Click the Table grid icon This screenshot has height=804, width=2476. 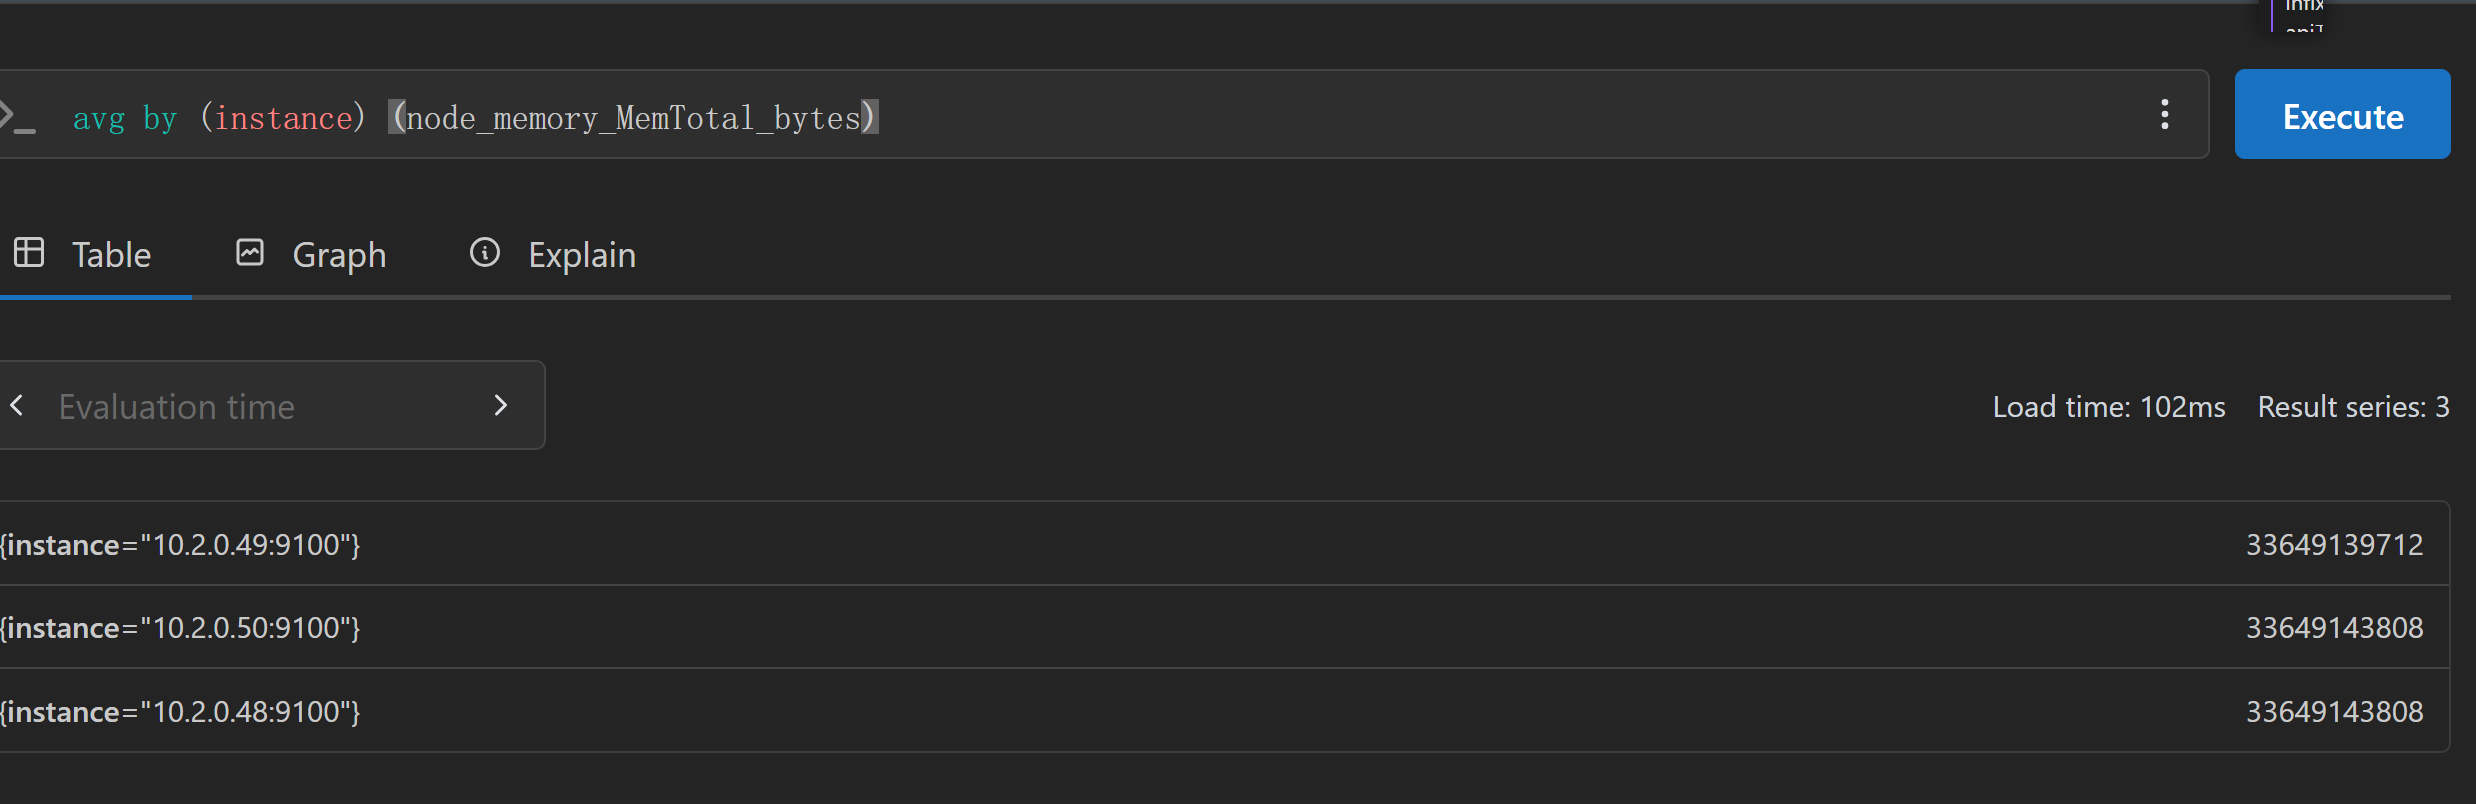[x=29, y=252]
